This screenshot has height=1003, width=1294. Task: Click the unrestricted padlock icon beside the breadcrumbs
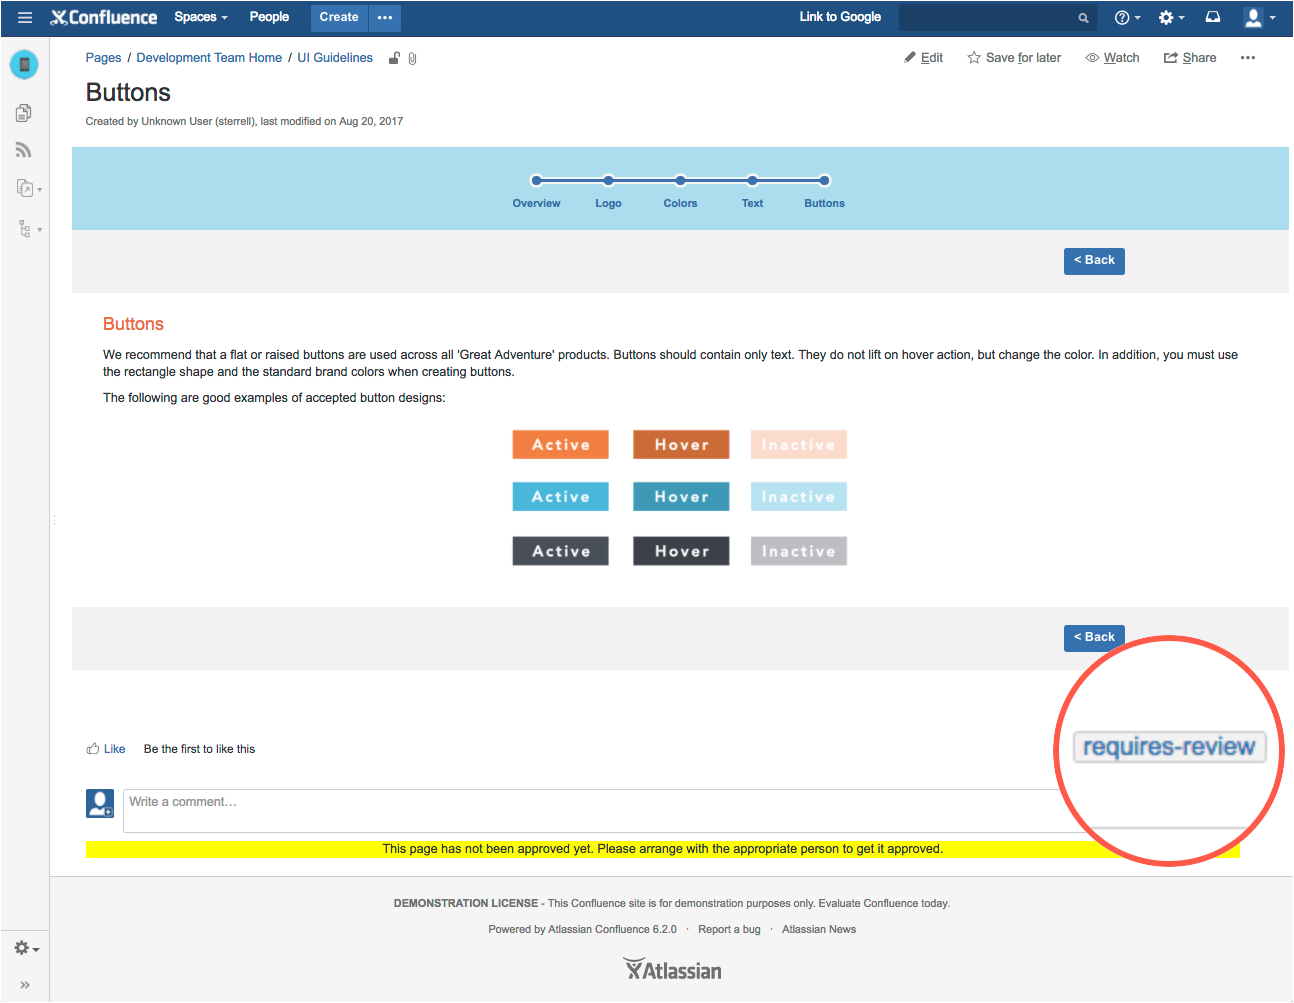tap(394, 58)
